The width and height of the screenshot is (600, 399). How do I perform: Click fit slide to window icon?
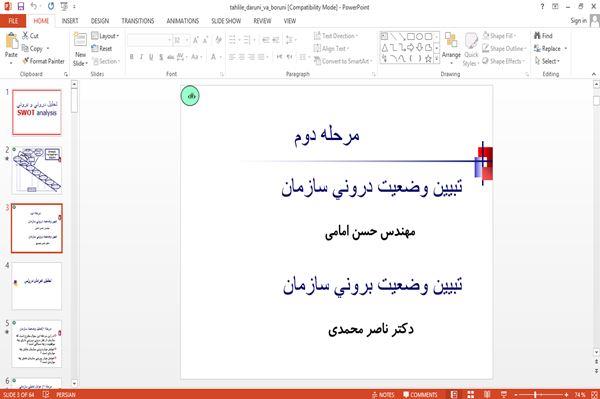(594, 394)
